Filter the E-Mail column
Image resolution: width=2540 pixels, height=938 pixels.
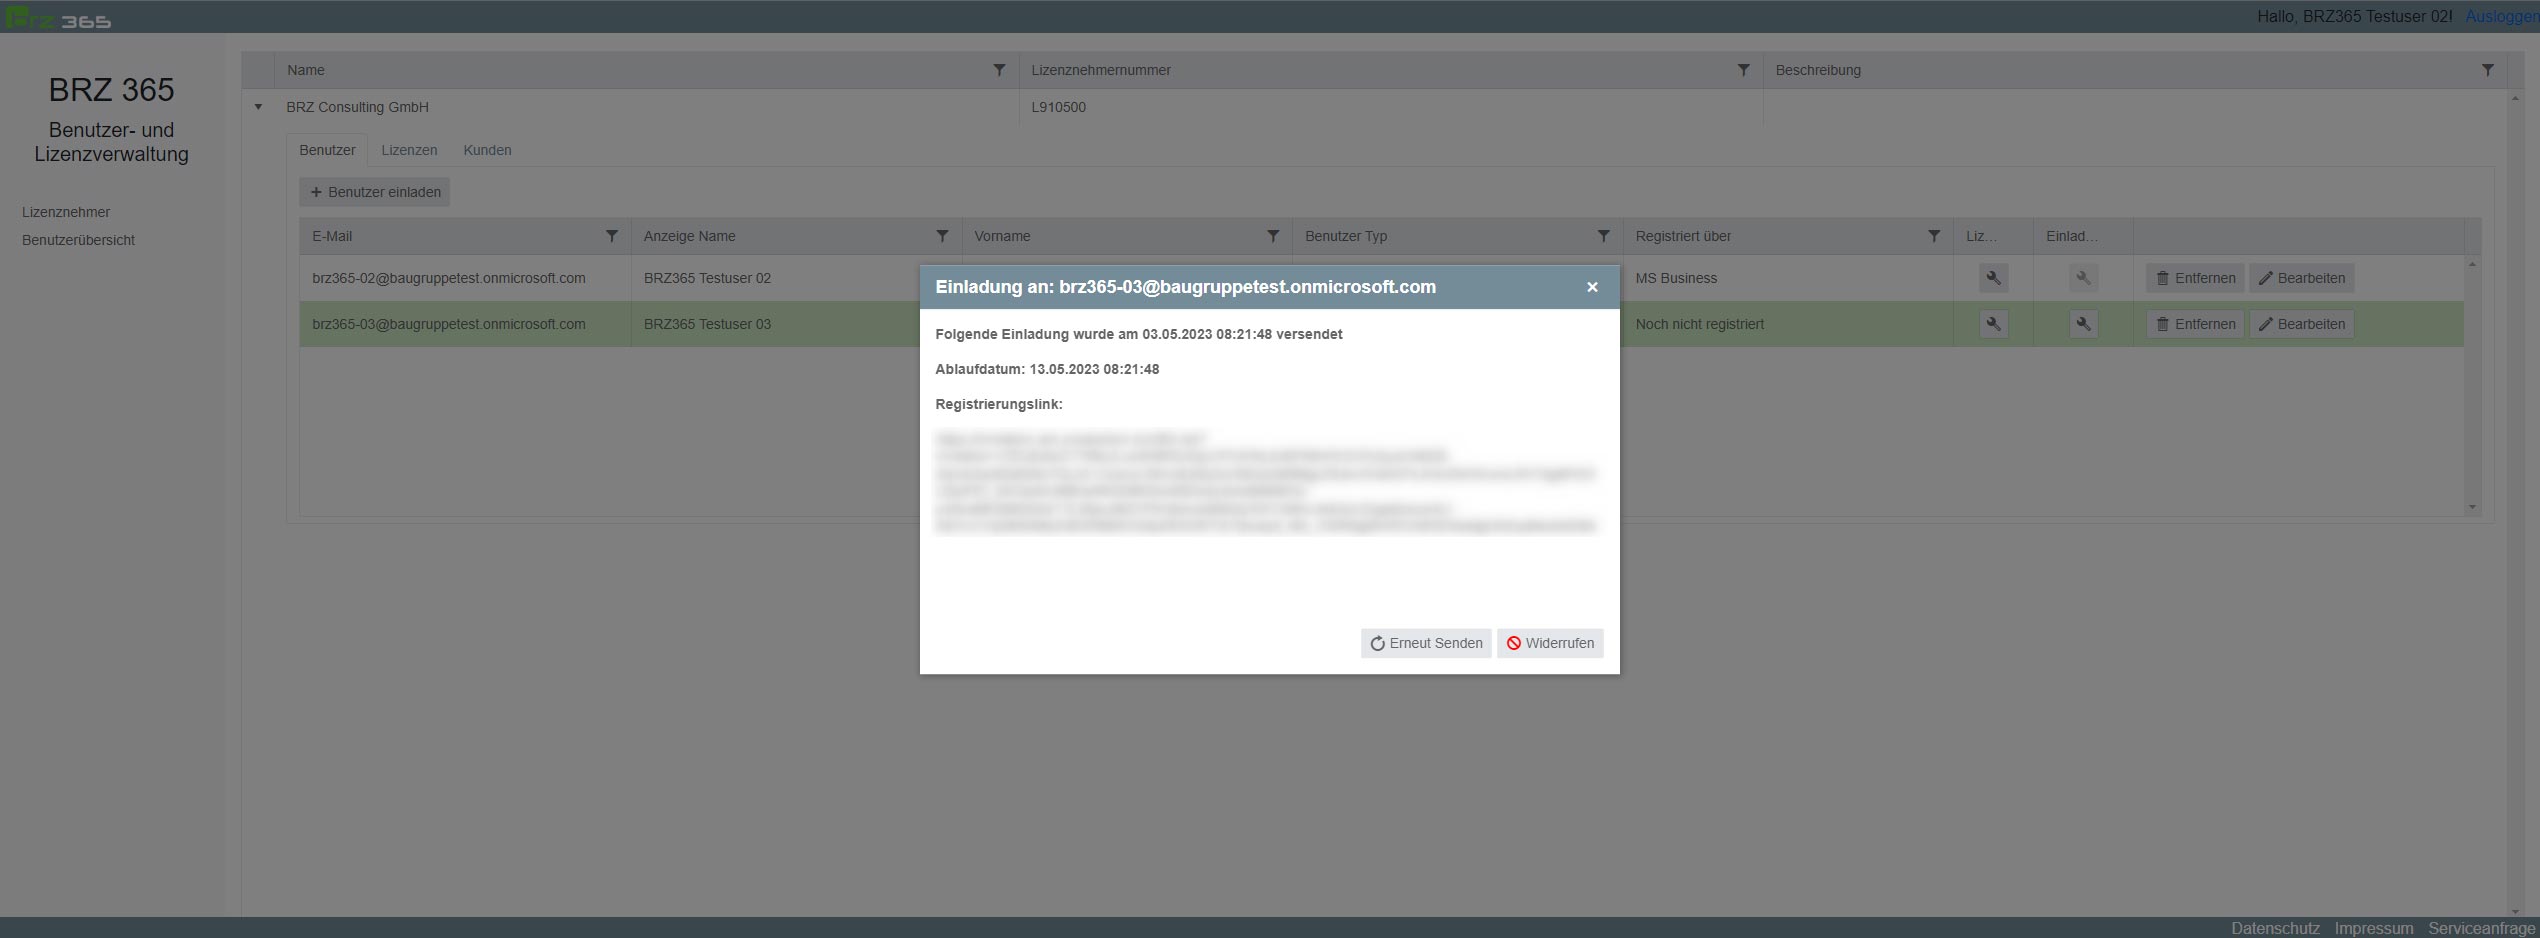click(x=612, y=236)
